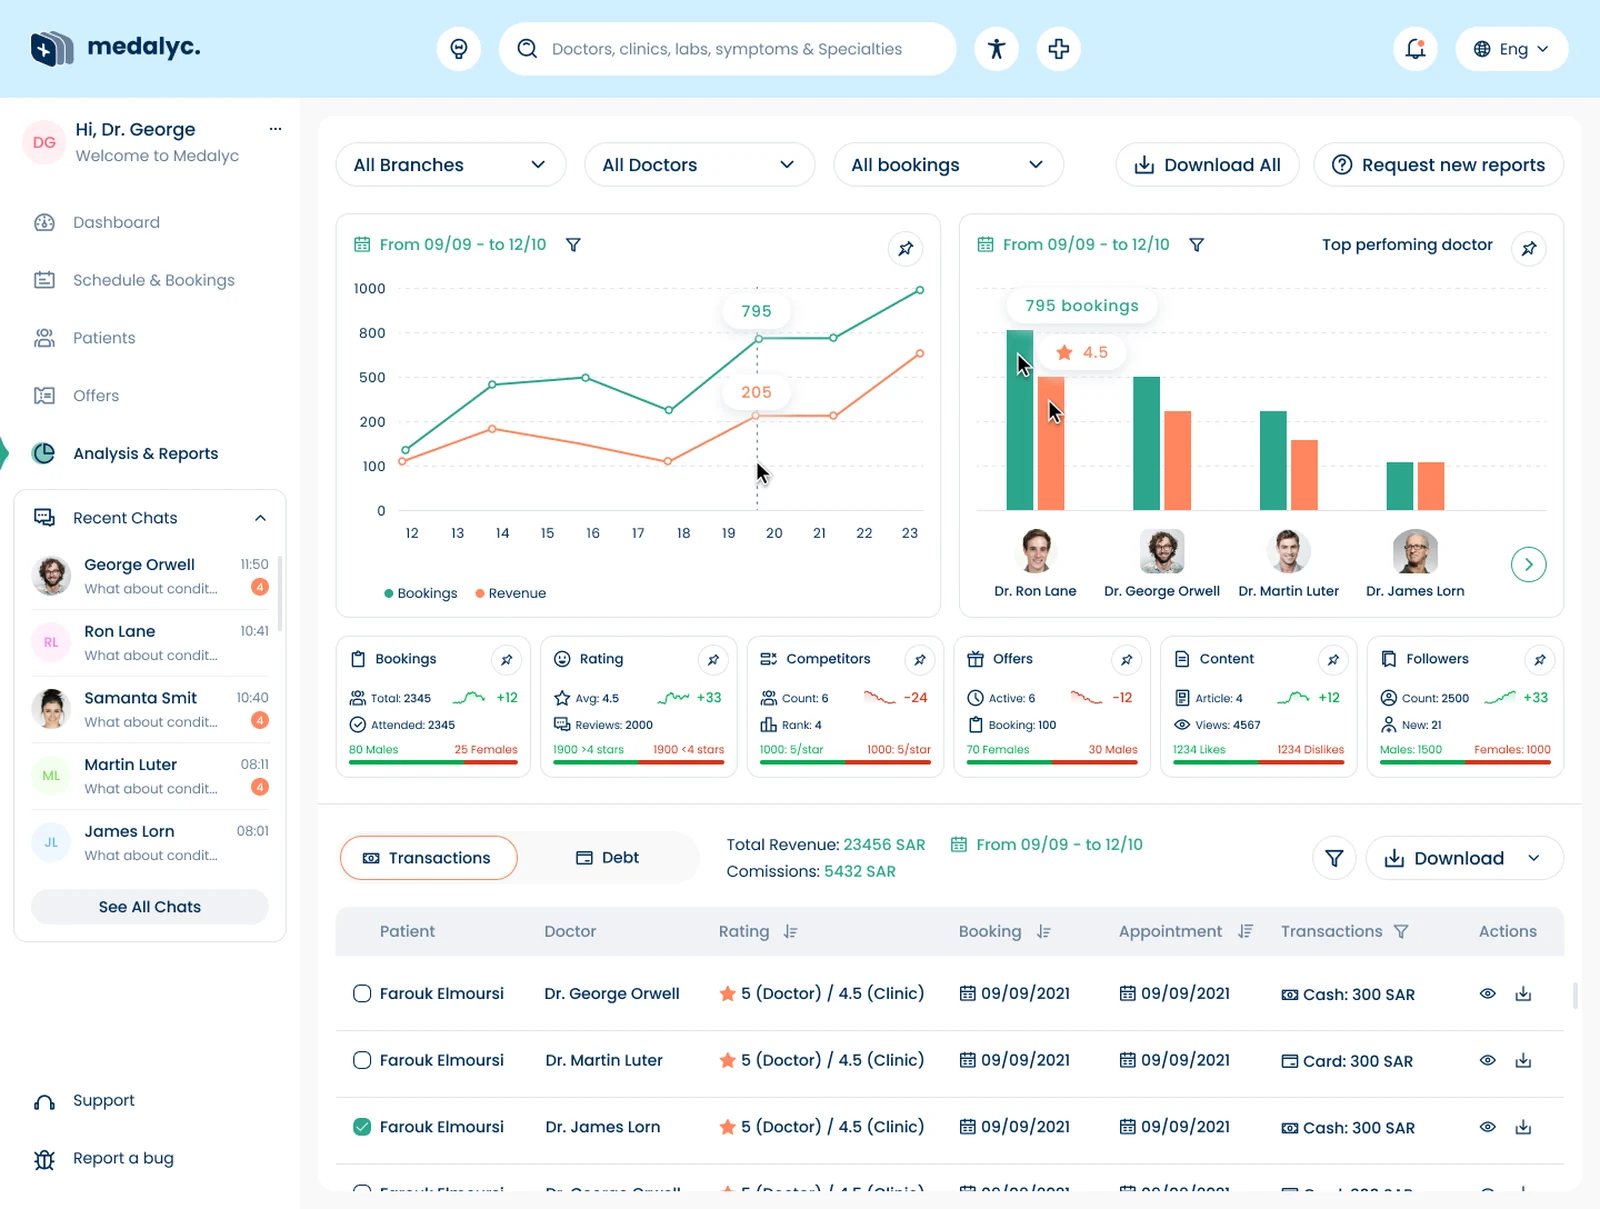
Task: Pin the Top performing doctor chart
Action: [1529, 249]
